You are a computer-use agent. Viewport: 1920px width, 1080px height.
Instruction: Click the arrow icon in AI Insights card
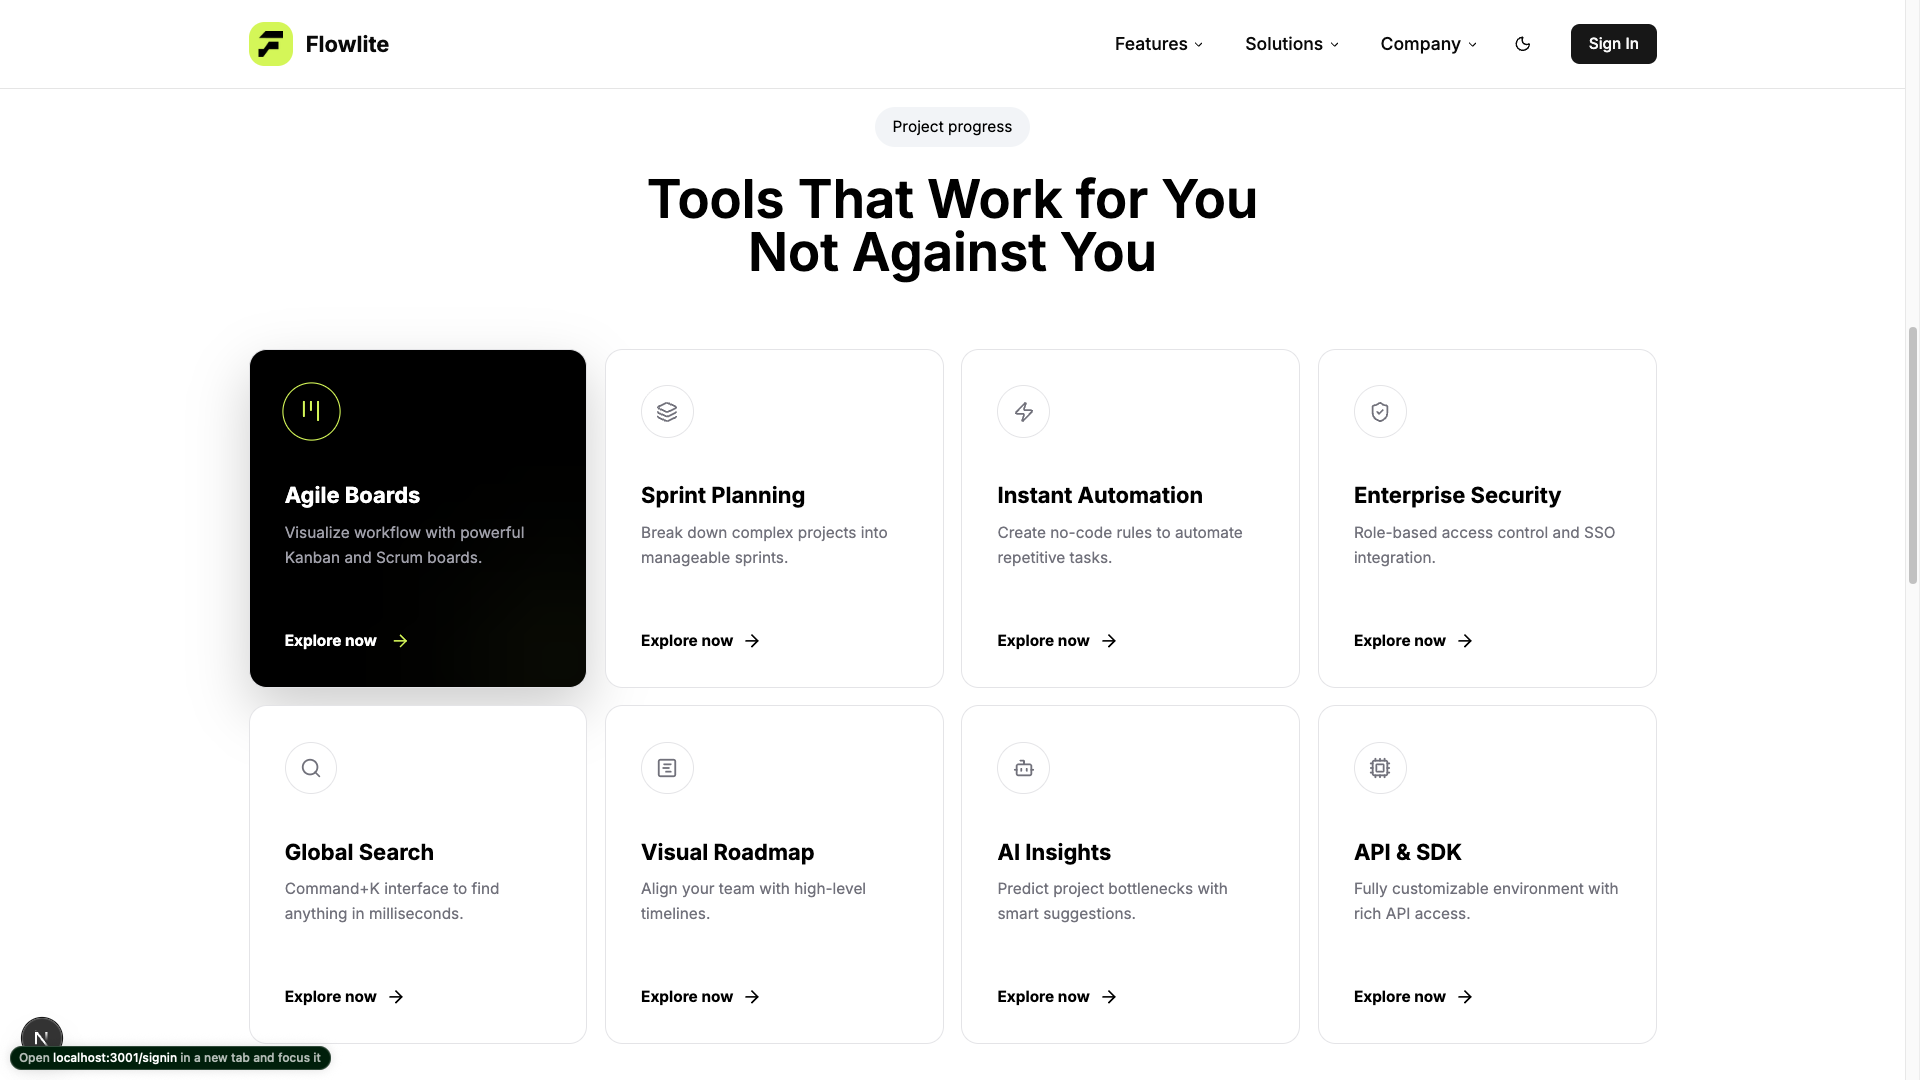coord(1109,997)
